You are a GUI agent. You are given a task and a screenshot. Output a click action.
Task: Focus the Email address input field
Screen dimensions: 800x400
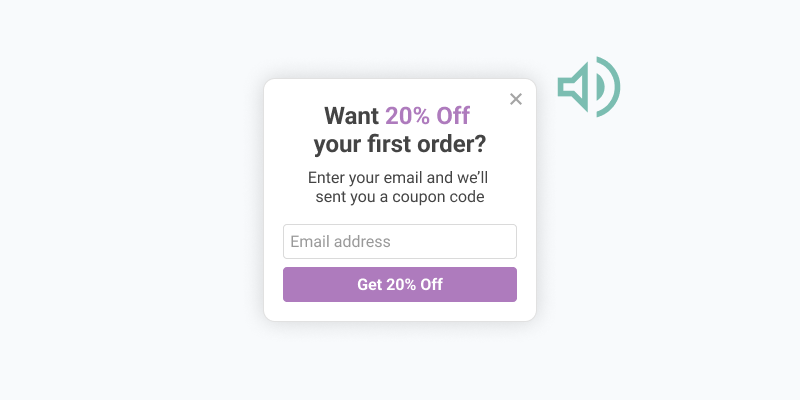400,242
